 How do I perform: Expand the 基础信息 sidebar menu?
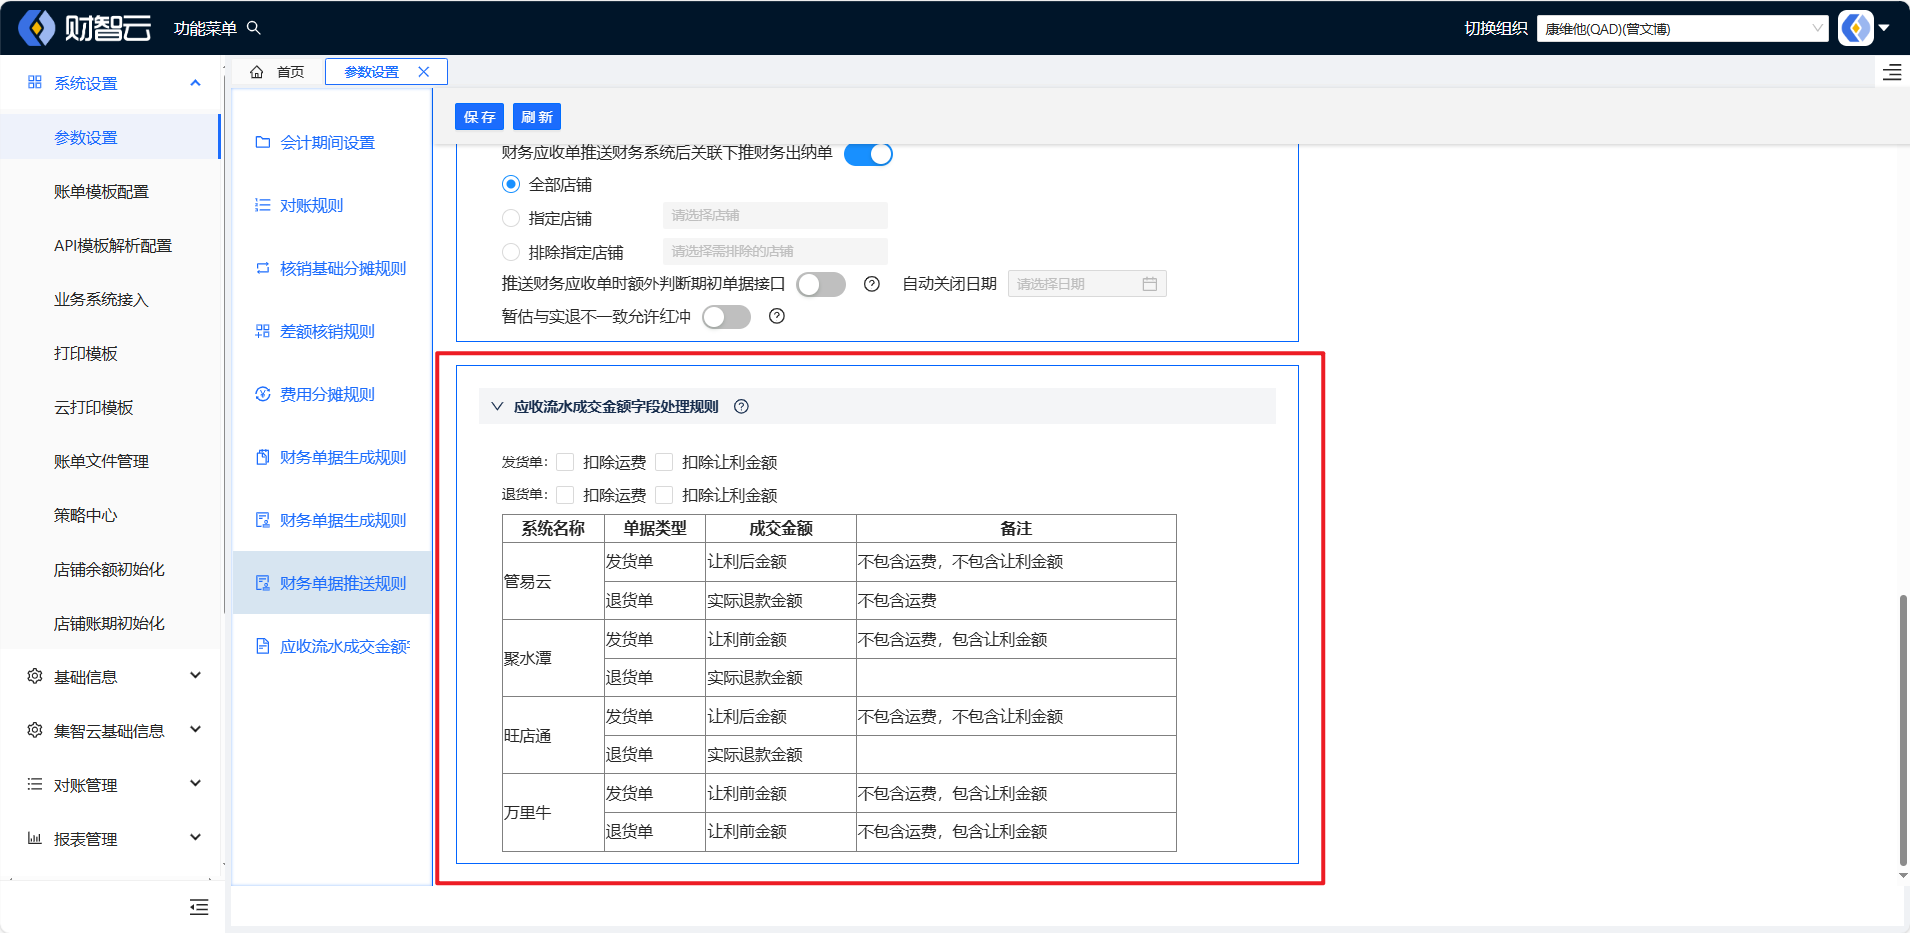(112, 677)
